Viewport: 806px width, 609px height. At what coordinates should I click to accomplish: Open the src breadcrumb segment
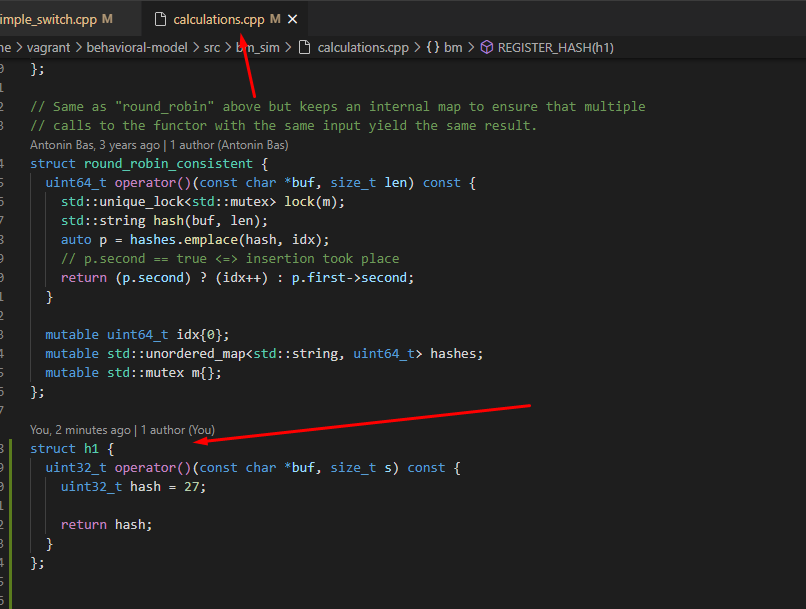tap(212, 48)
